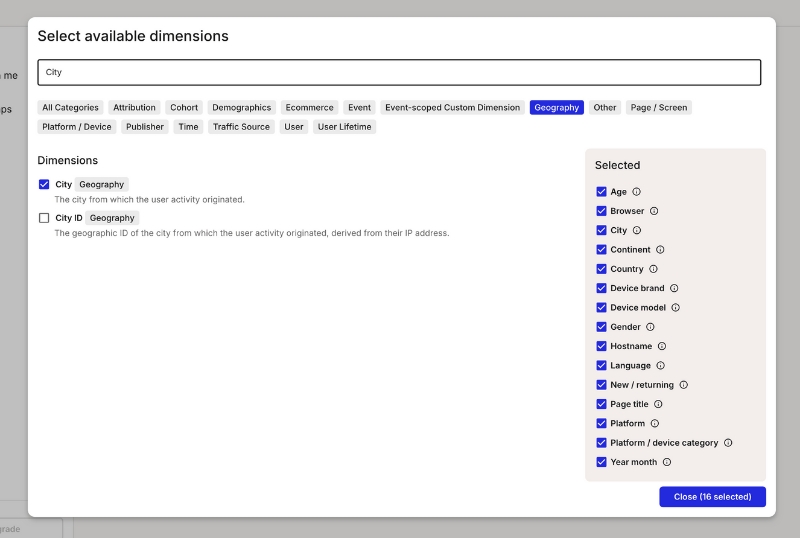Click info icon beside Device brand
Viewport: 800px width, 538px height.
(674, 288)
